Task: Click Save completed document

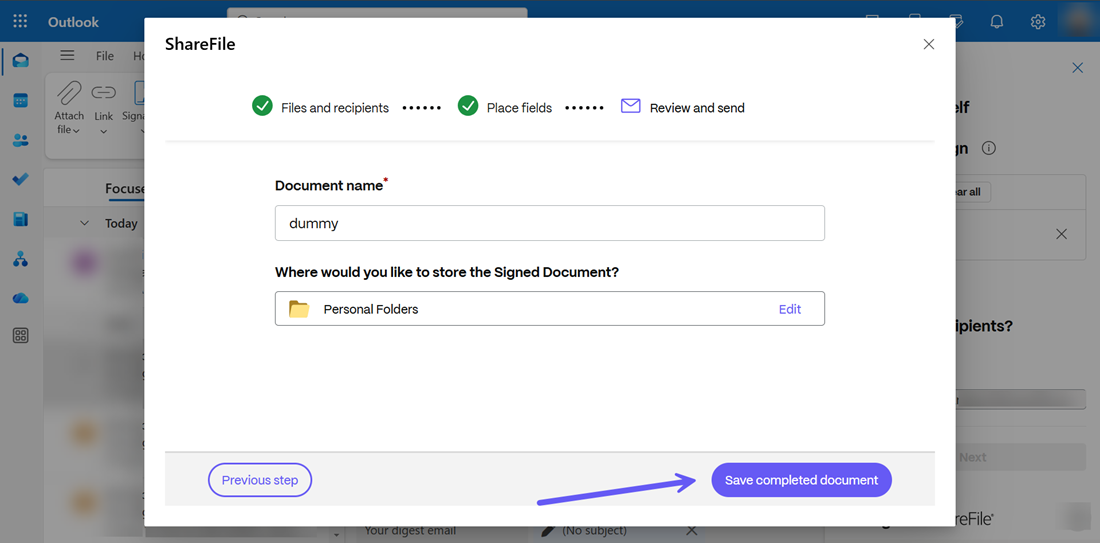Action: click(x=801, y=481)
